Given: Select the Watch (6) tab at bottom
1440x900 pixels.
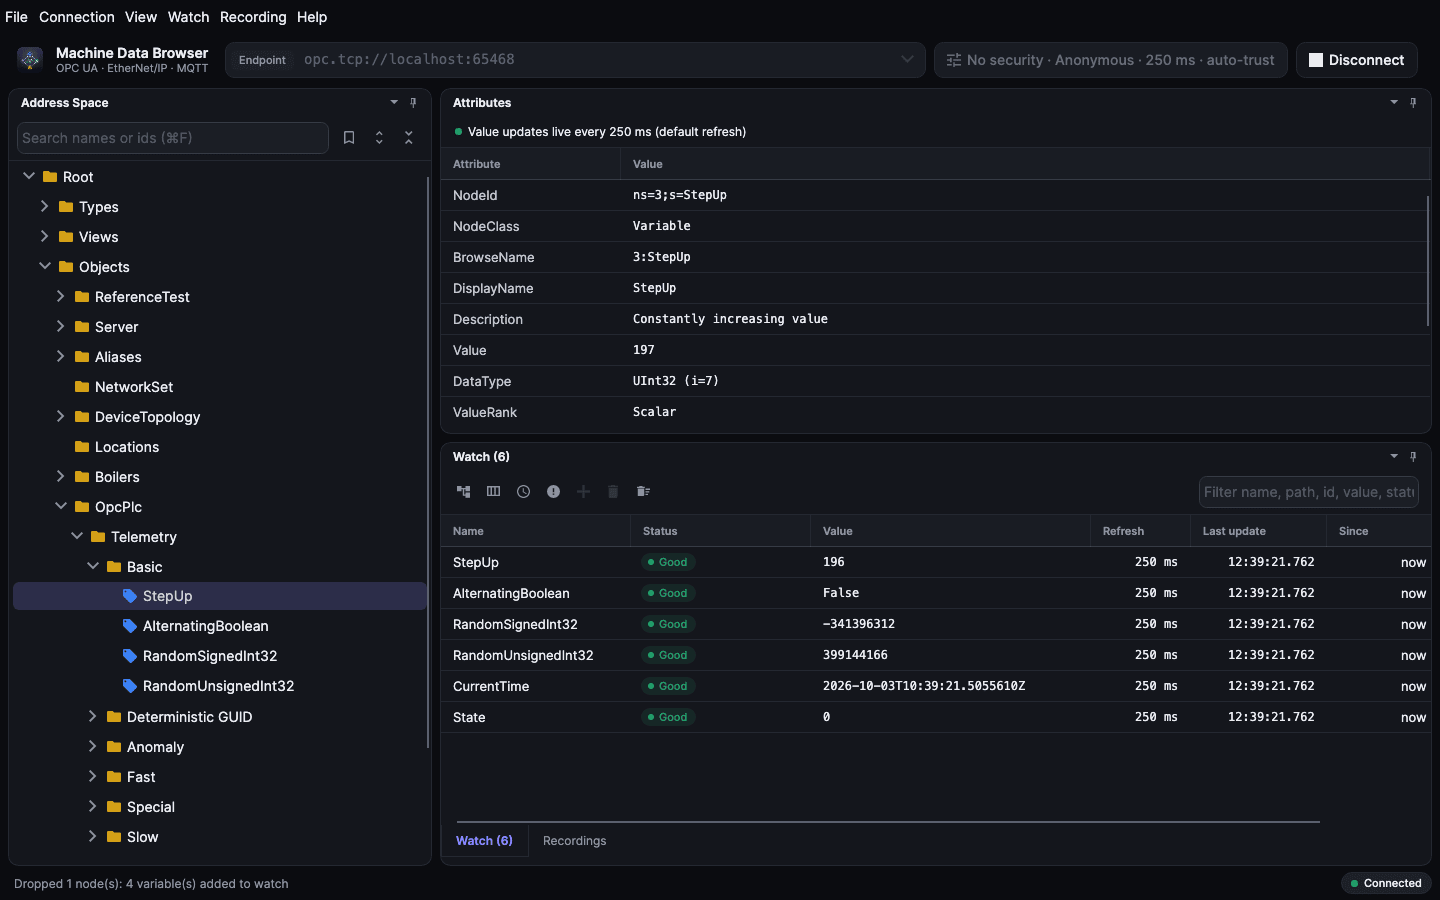Looking at the screenshot, I should pos(484,841).
